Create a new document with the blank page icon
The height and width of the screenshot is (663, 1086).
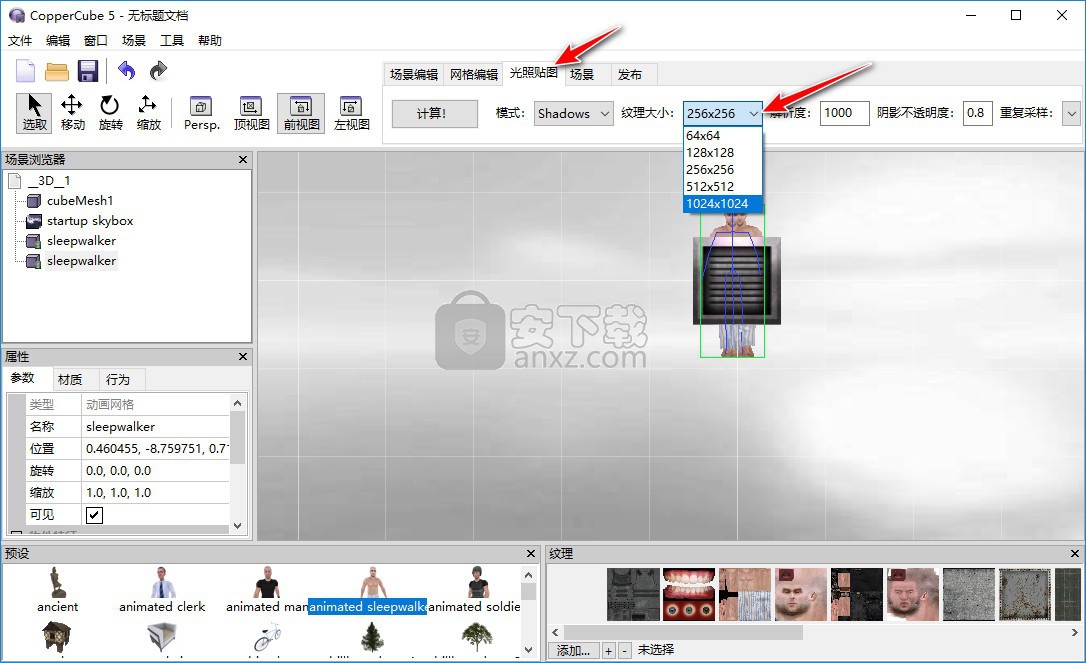(25, 71)
